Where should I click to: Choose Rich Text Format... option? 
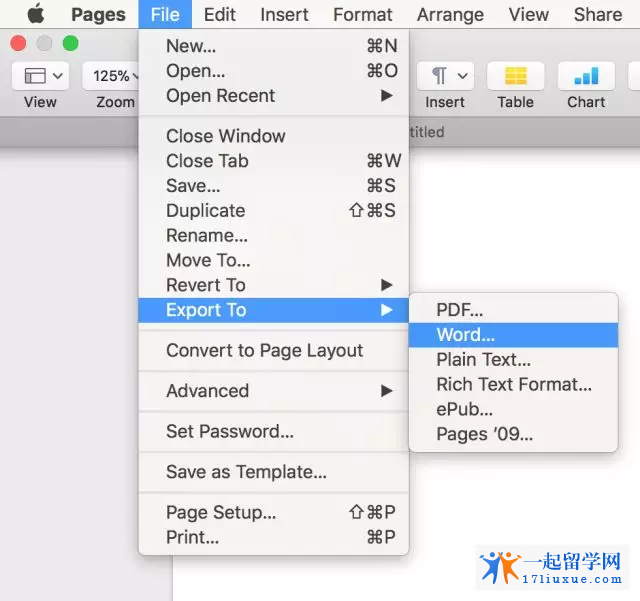coord(513,384)
